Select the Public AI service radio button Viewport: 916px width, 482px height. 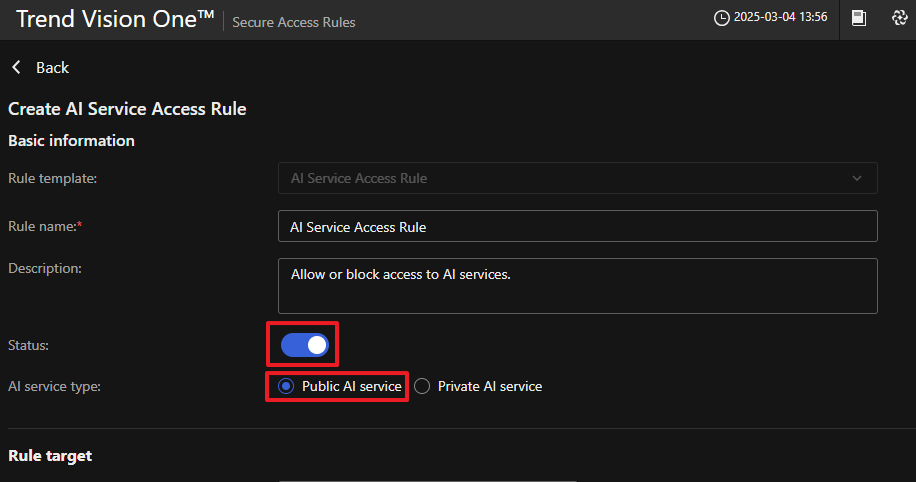286,386
